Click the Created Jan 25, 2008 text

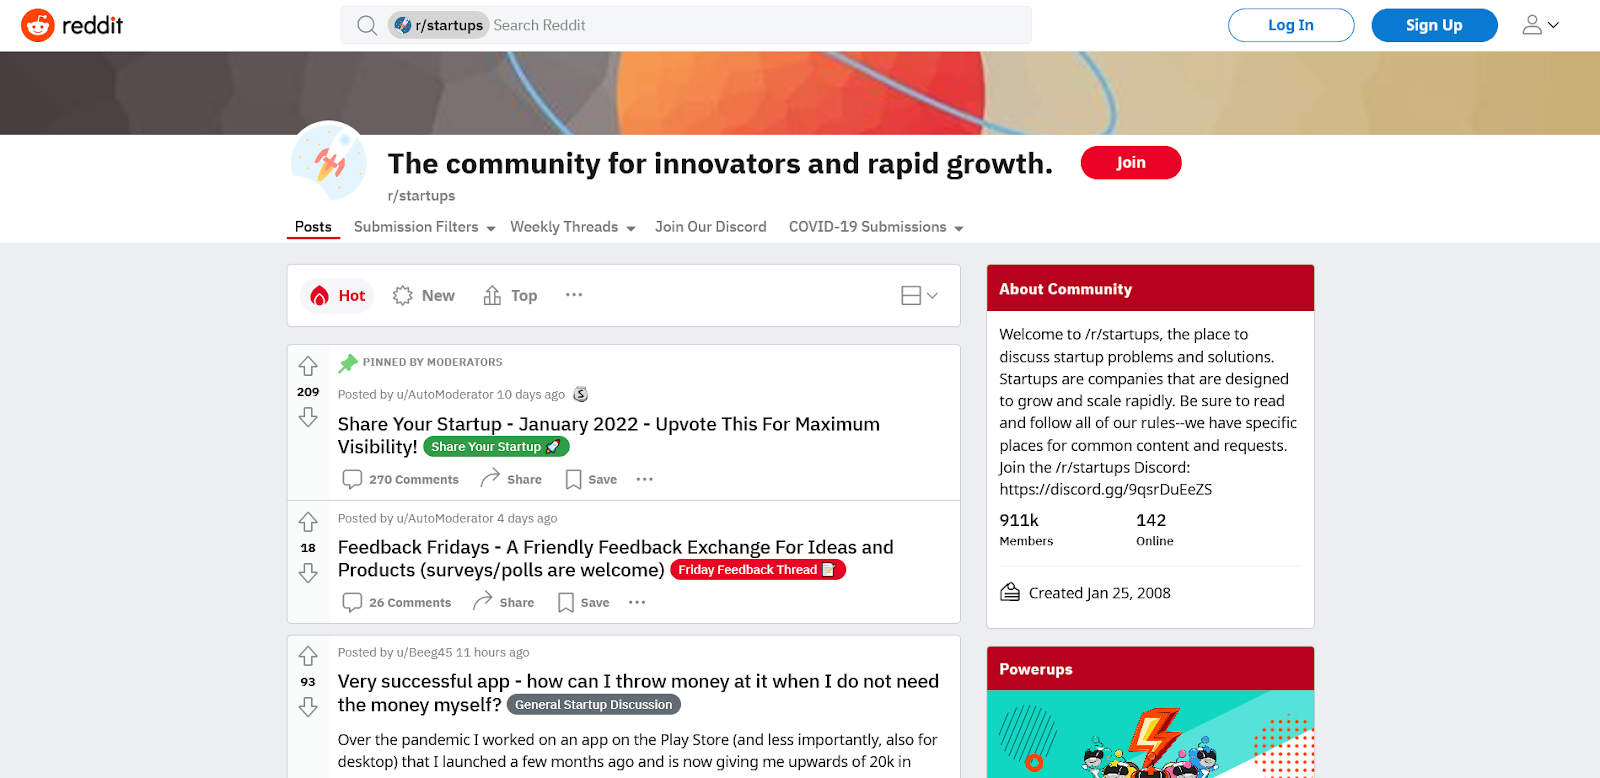click(x=1100, y=593)
